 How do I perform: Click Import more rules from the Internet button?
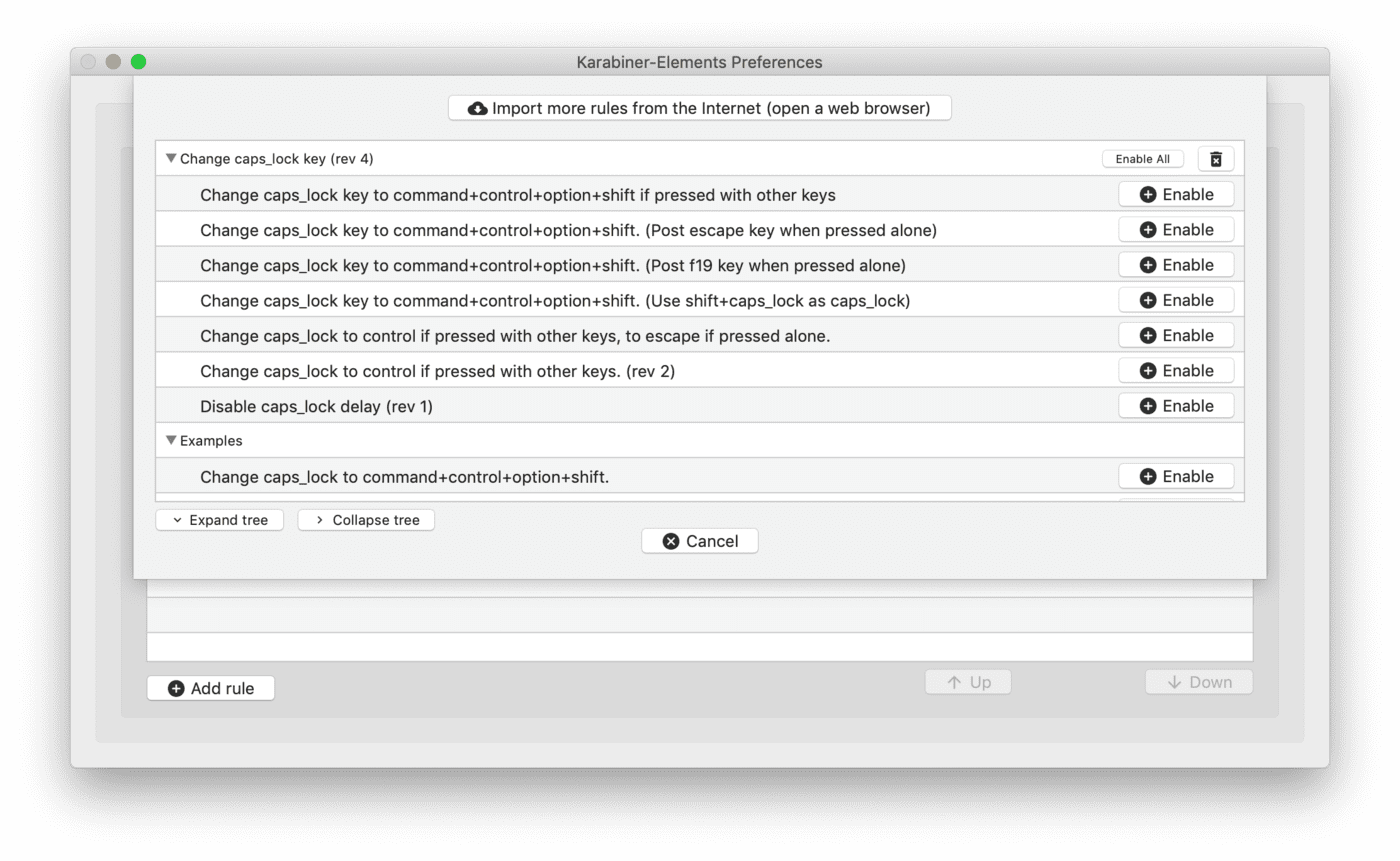699,108
